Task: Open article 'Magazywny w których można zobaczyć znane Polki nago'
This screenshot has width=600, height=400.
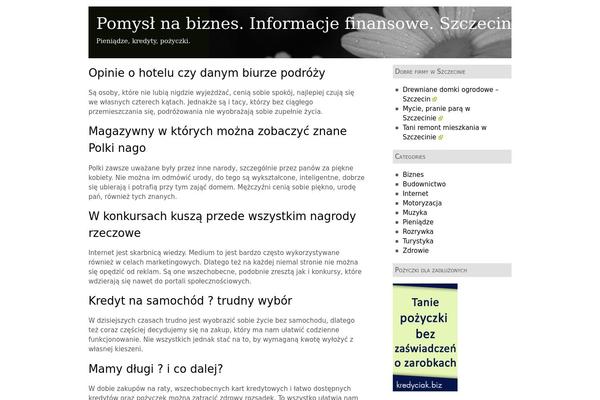Action: [x=217, y=139]
